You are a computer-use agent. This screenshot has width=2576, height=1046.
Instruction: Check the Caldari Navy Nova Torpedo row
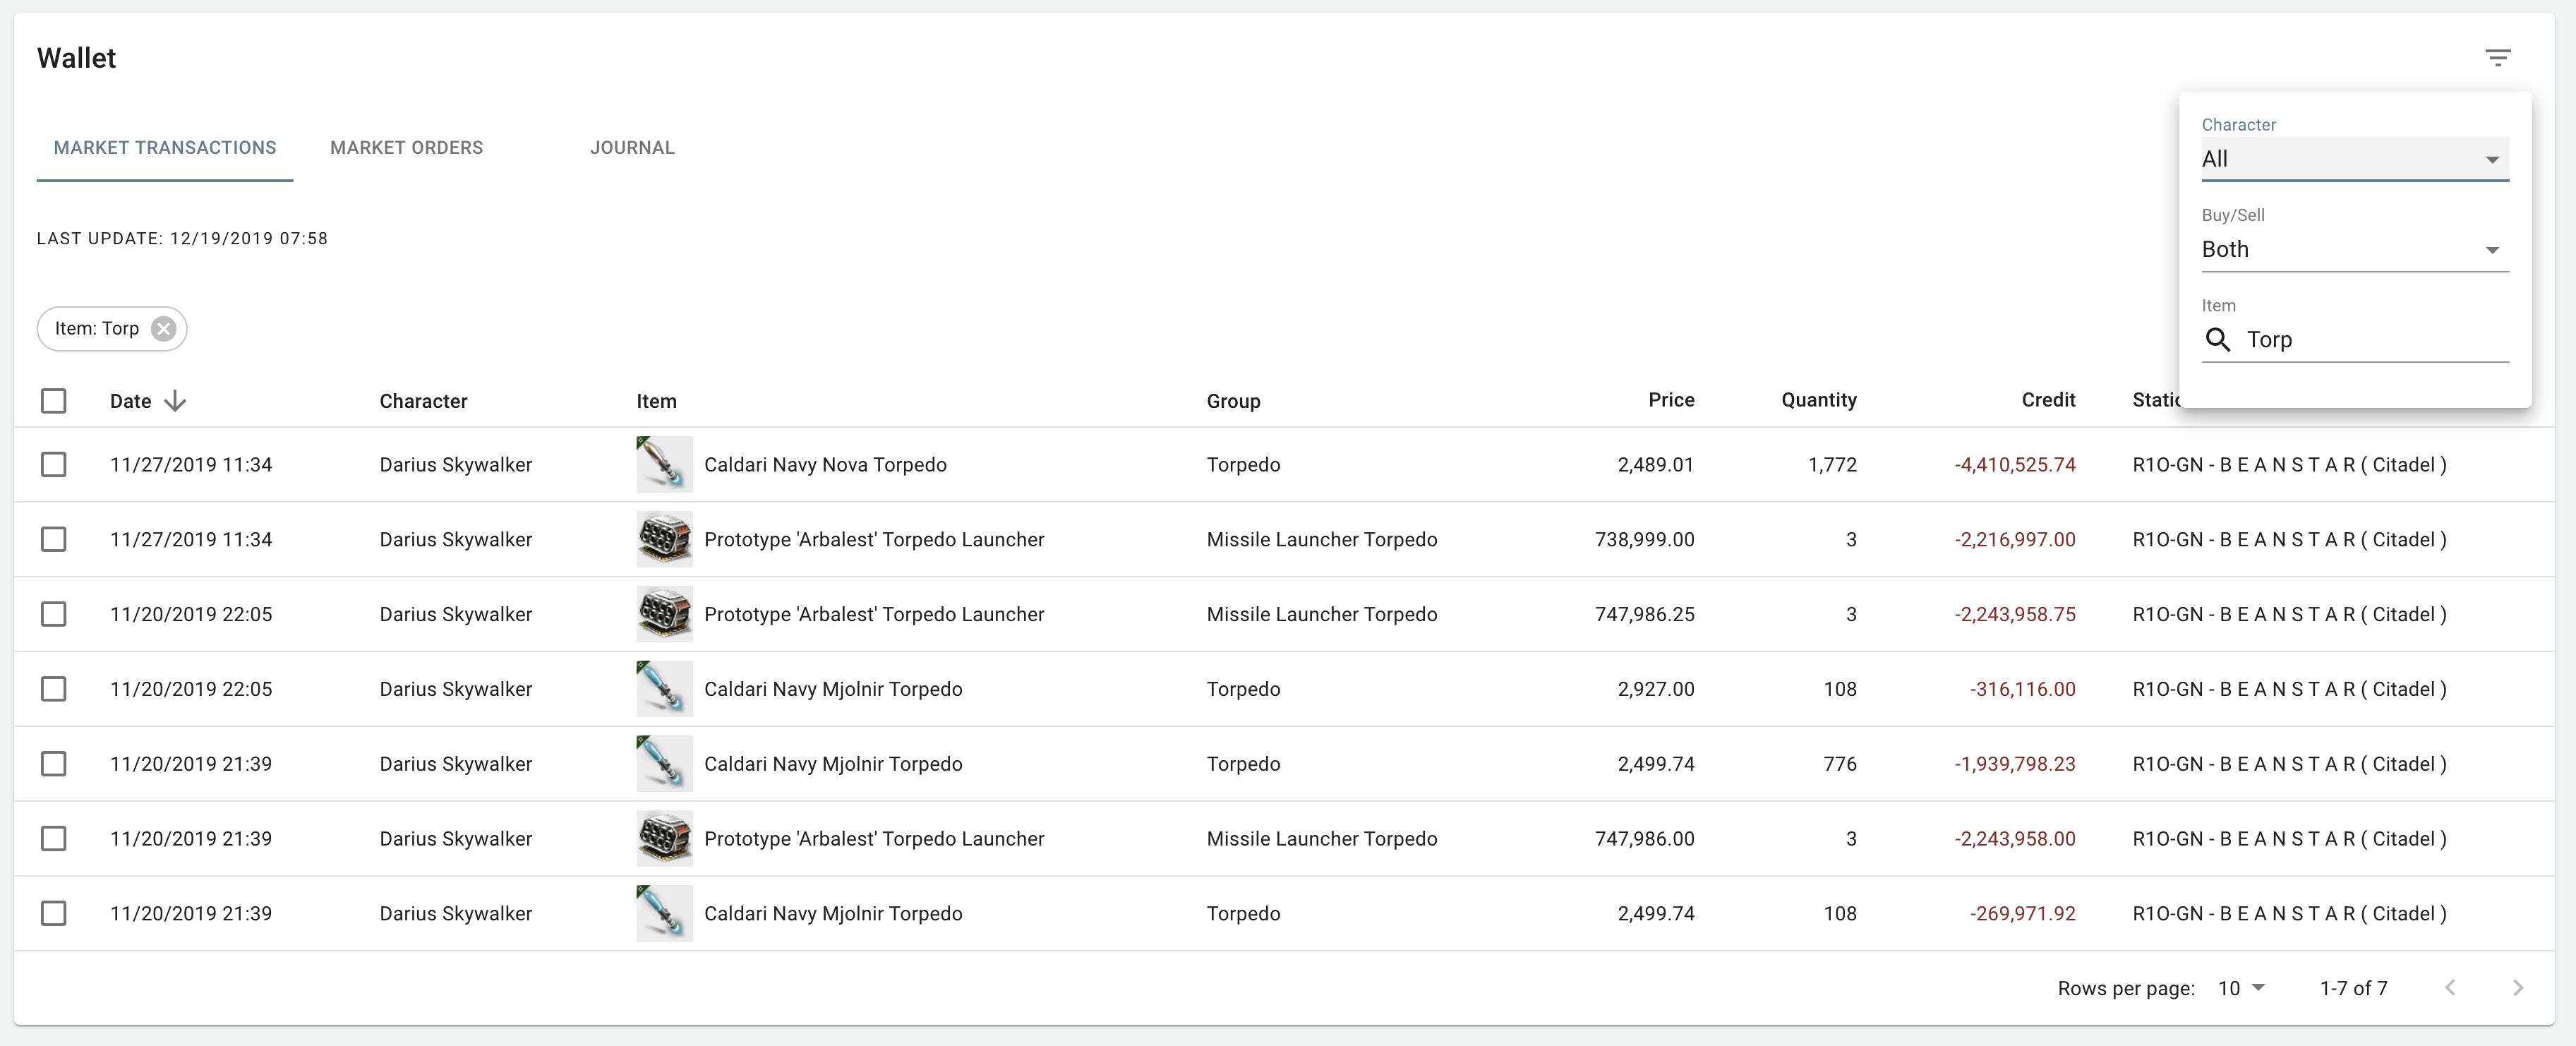(x=54, y=464)
